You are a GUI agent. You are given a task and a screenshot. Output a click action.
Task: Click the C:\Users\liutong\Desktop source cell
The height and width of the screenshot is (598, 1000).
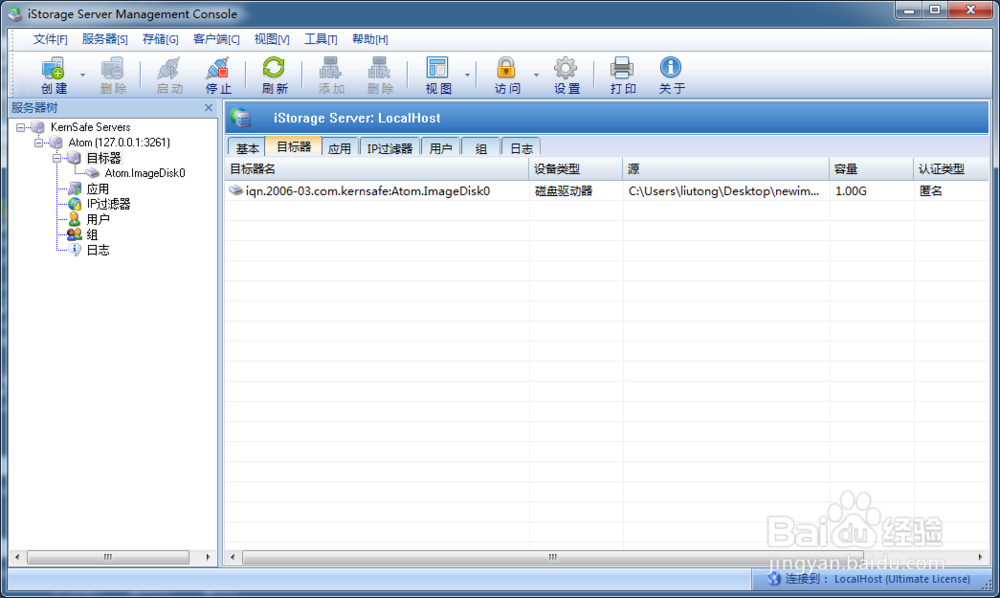coord(724,191)
